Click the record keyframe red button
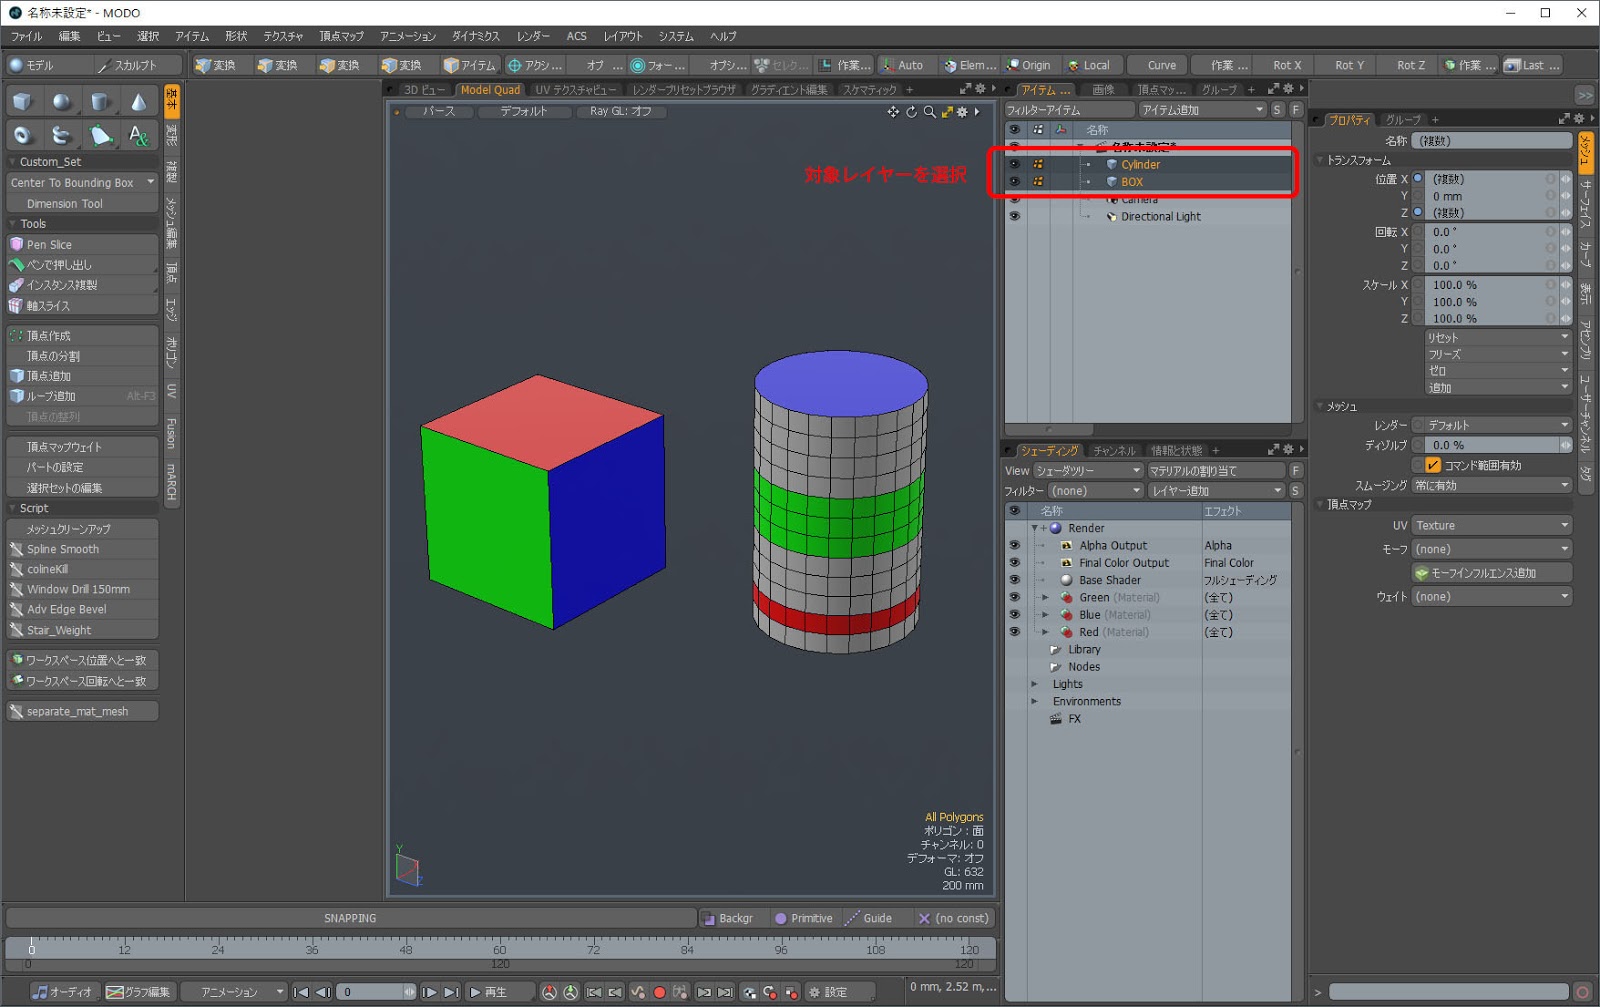This screenshot has height=1007, width=1600. (659, 992)
